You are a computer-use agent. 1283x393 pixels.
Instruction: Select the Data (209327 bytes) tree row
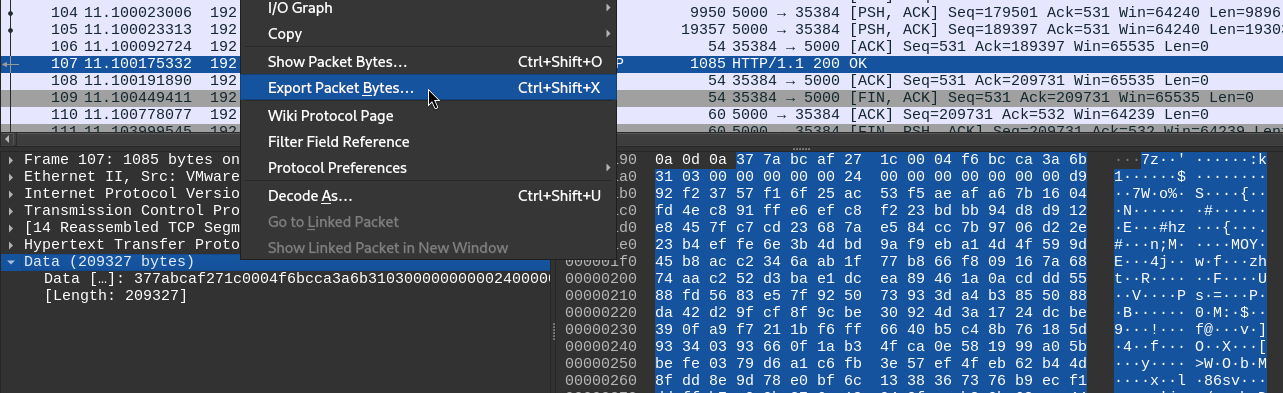click(275, 262)
